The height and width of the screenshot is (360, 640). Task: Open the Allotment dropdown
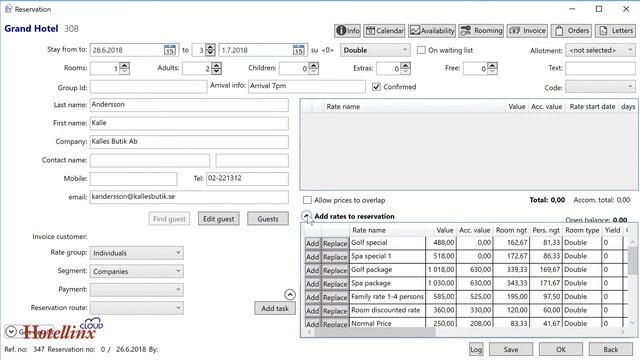pyautogui.click(x=600, y=50)
